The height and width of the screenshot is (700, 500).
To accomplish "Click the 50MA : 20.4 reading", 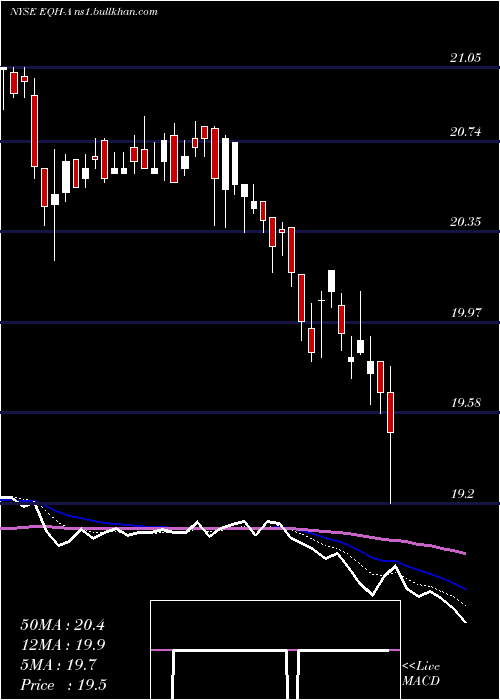I will pos(62,625).
